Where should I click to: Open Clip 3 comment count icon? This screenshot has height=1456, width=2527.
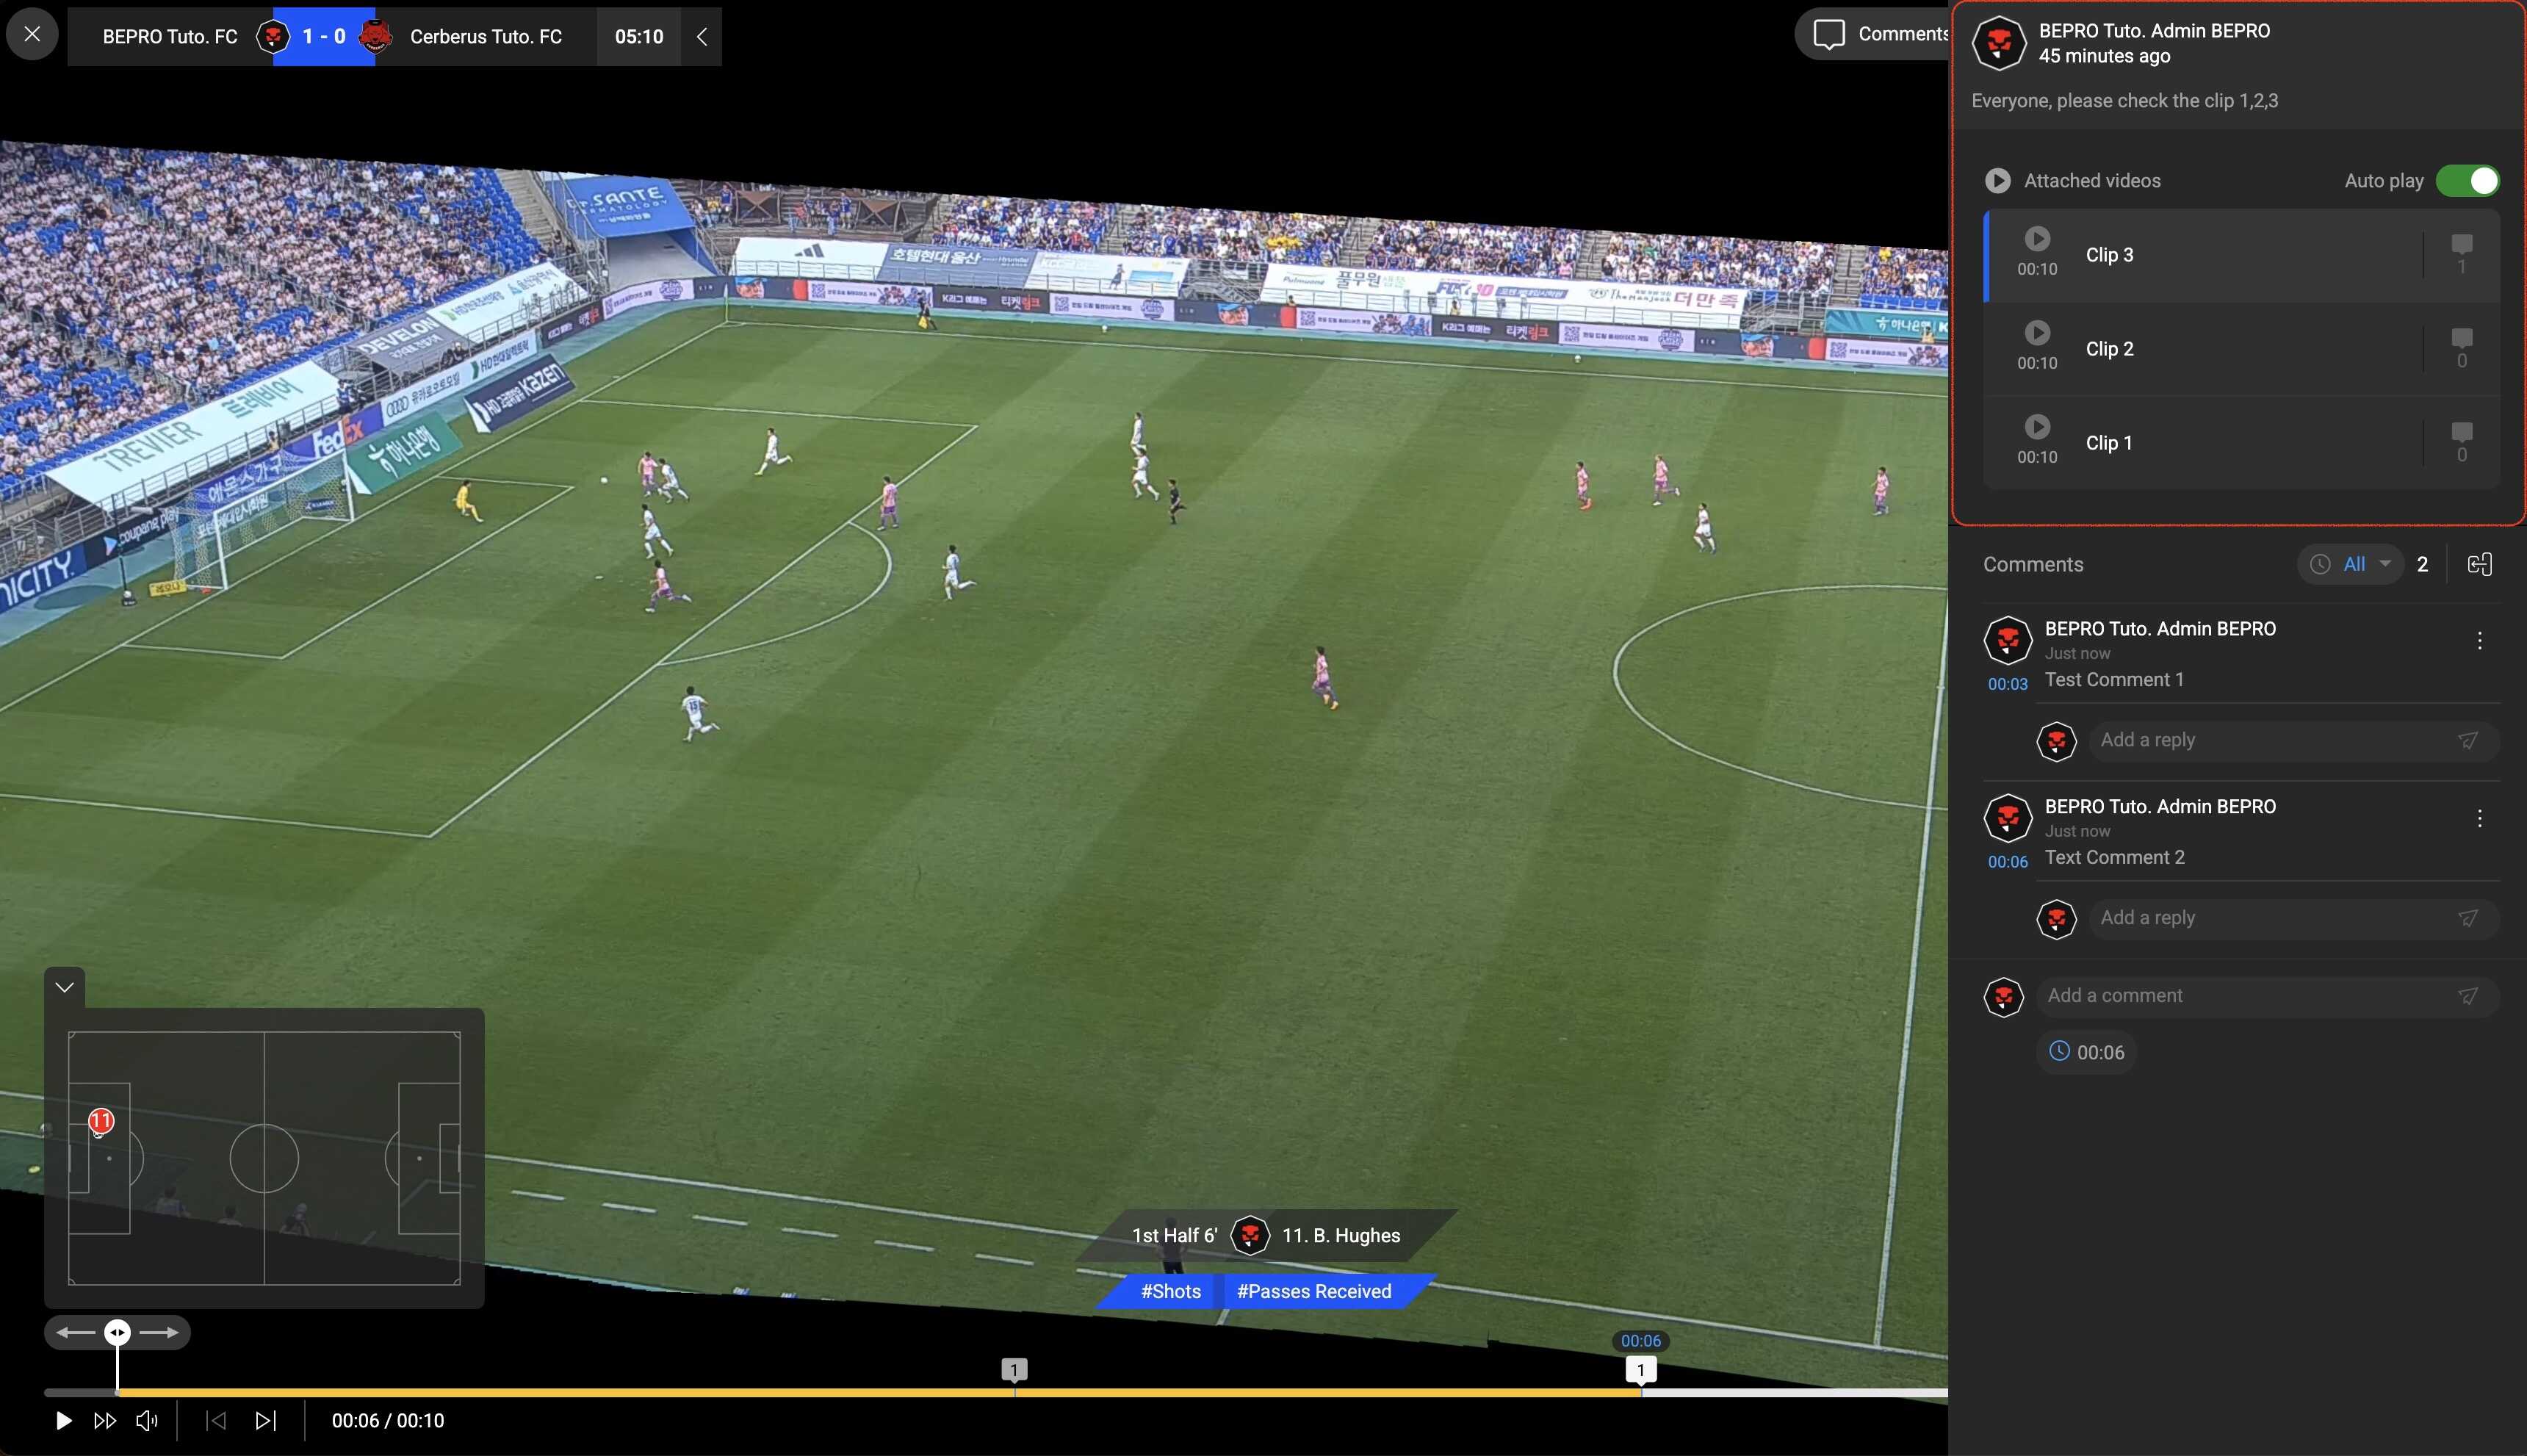point(2461,254)
